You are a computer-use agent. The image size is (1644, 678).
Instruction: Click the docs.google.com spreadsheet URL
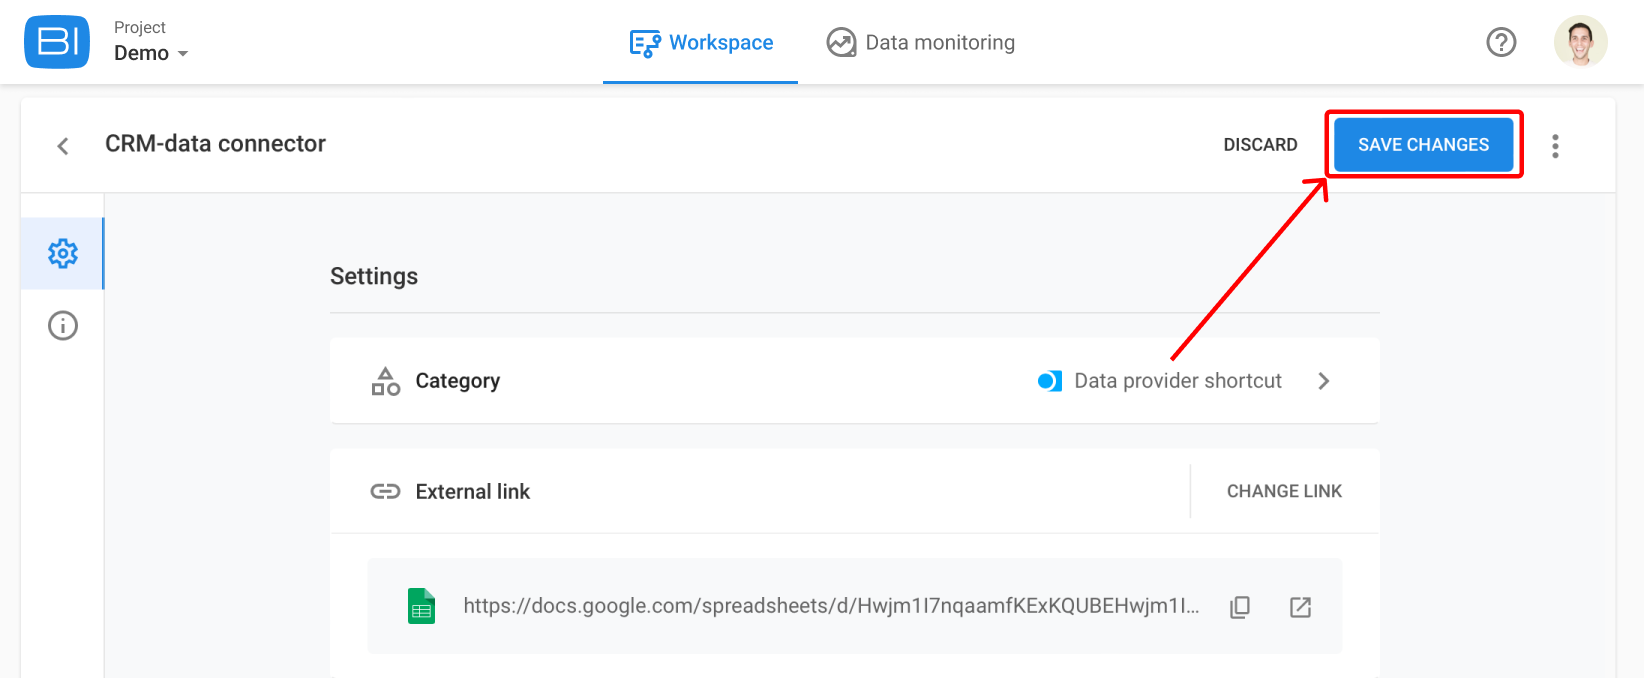831,606
